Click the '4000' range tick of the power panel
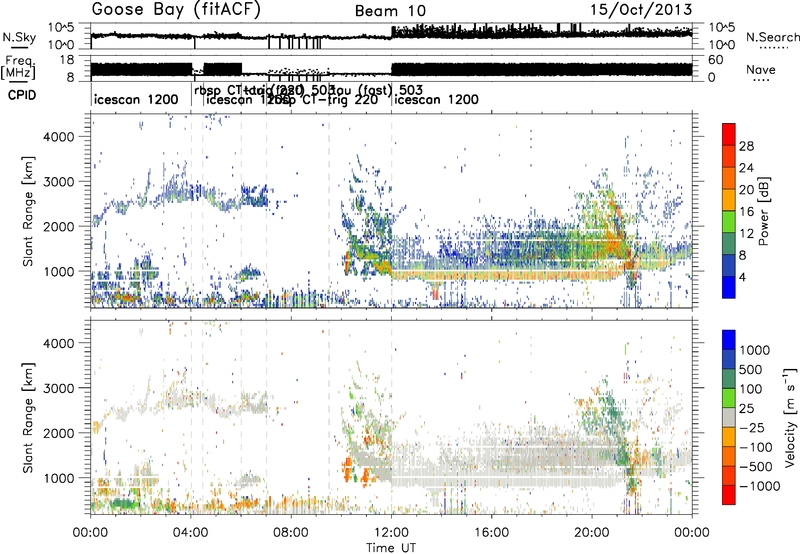This screenshot has width=800, height=554. 58,137
